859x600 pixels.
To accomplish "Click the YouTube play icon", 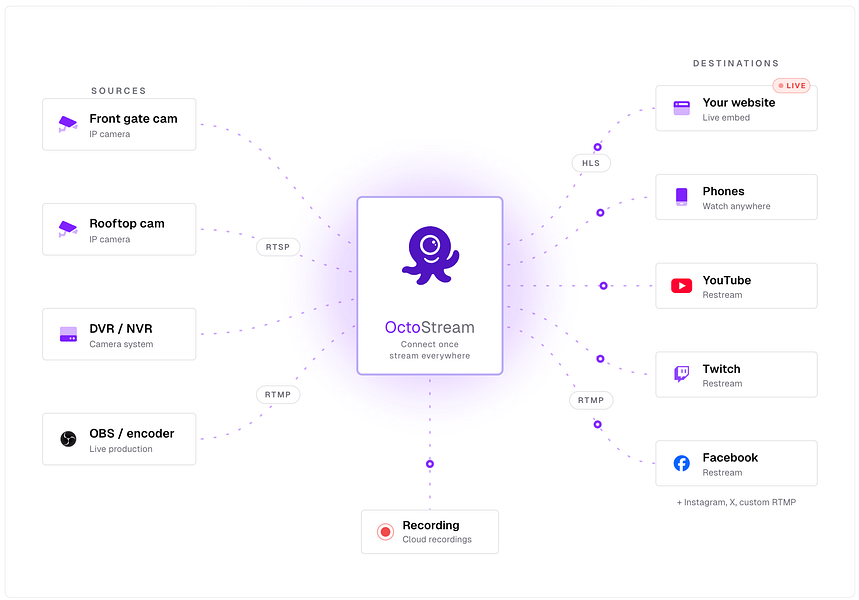I will [x=682, y=285].
